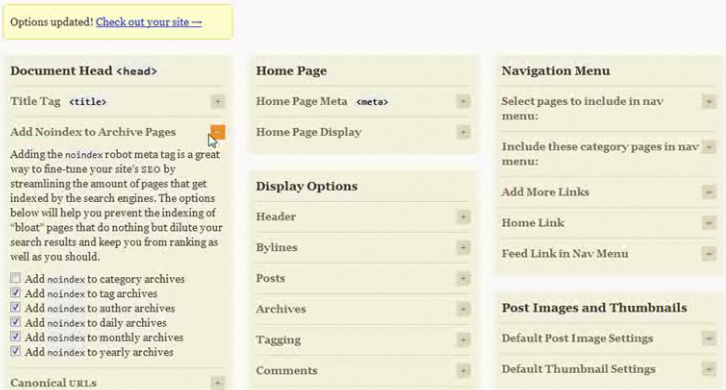Uncheck noindex for author archives
This screenshot has width=726, height=390.
[x=15, y=307]
